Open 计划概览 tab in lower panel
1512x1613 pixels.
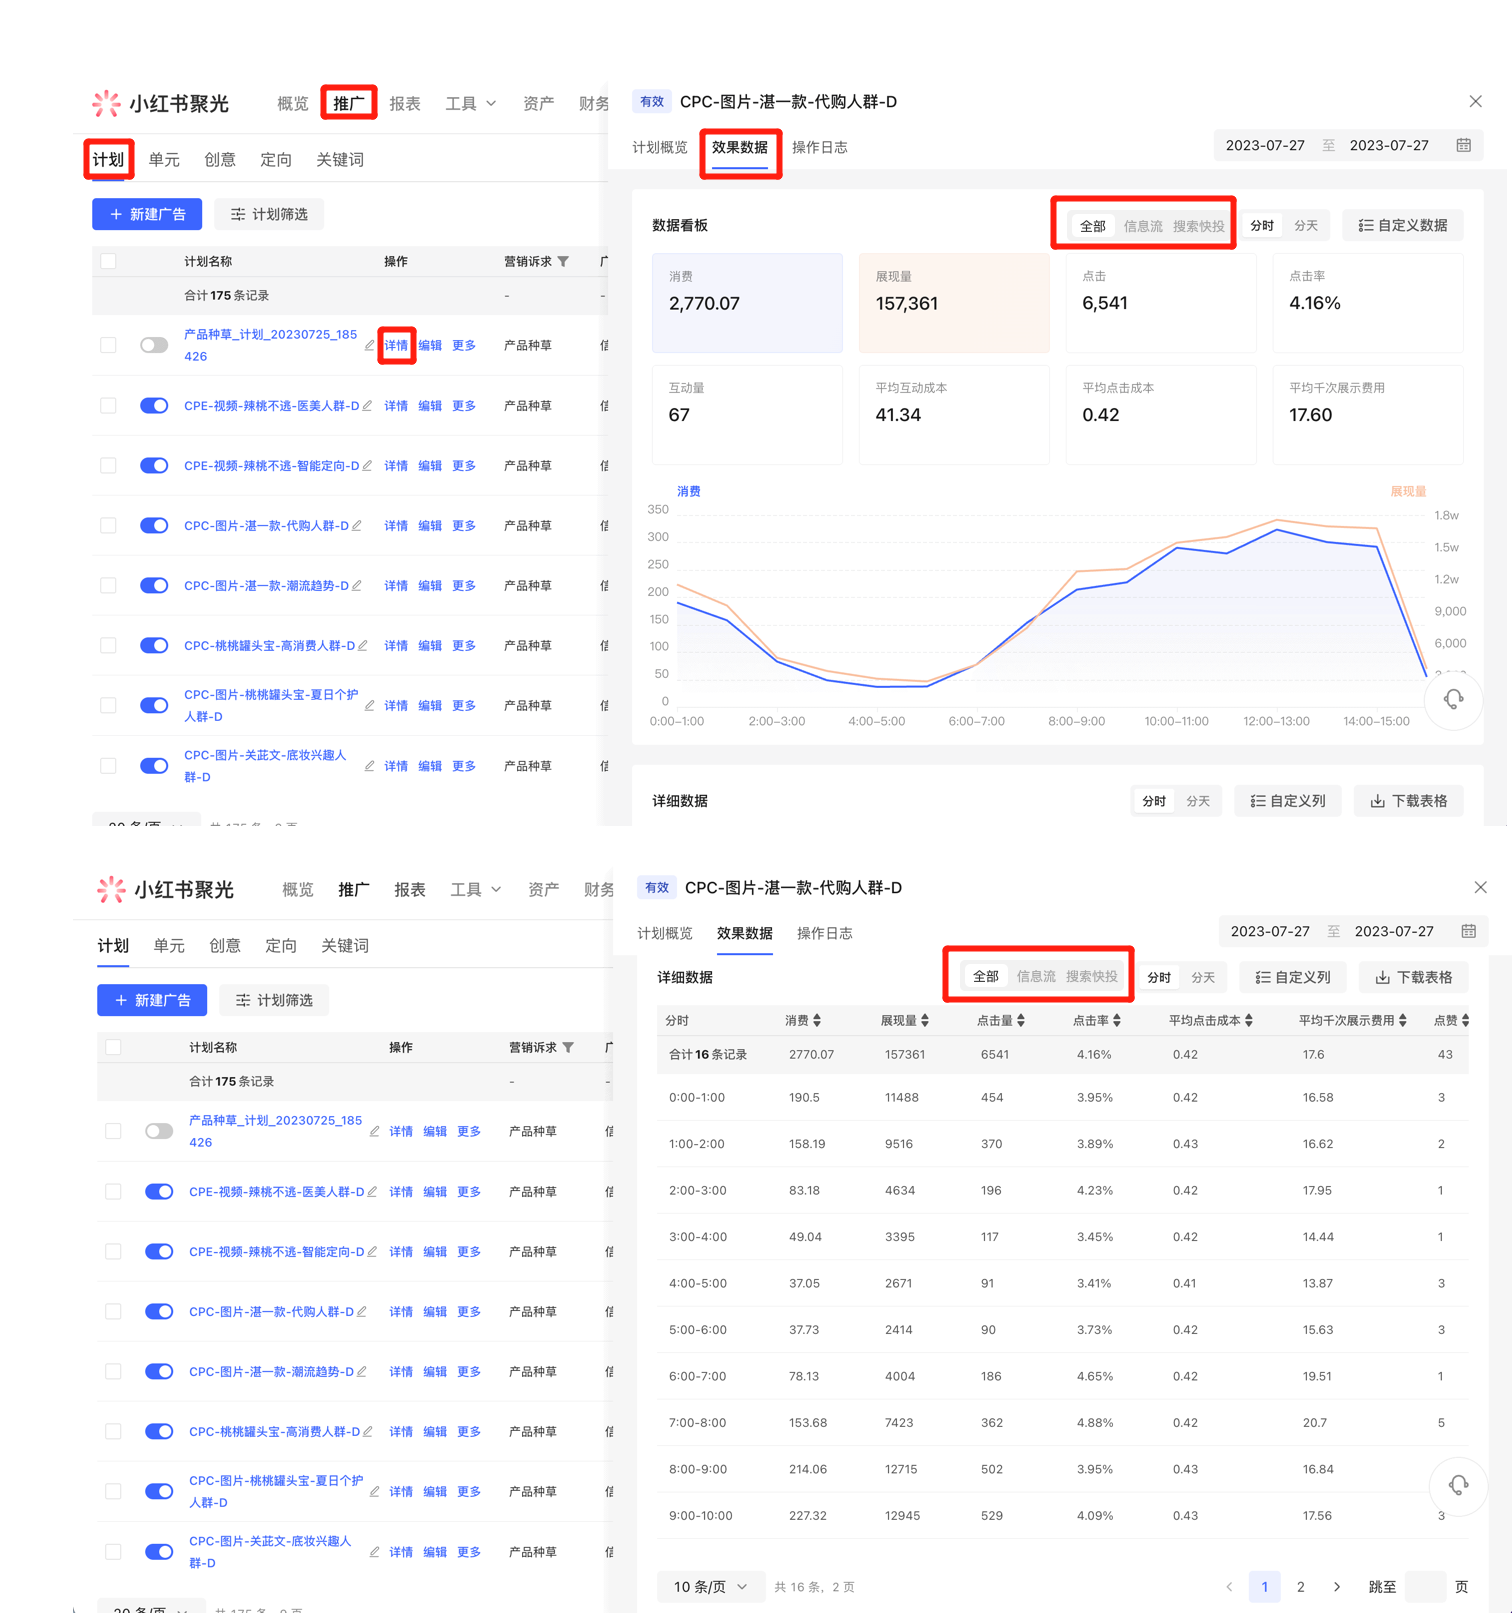point(665,933)
